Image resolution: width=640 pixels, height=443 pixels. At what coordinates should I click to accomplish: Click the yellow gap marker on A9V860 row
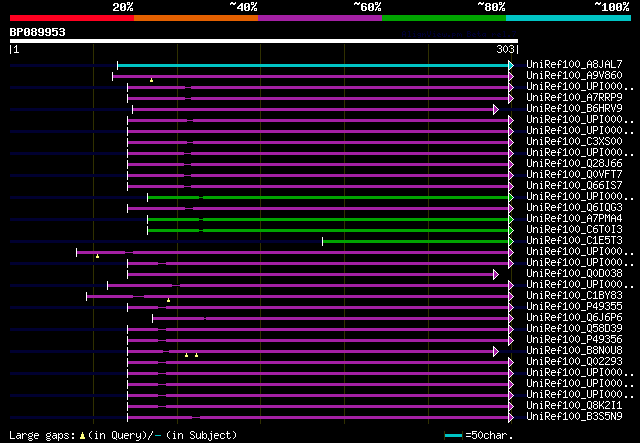coord(151,80)
